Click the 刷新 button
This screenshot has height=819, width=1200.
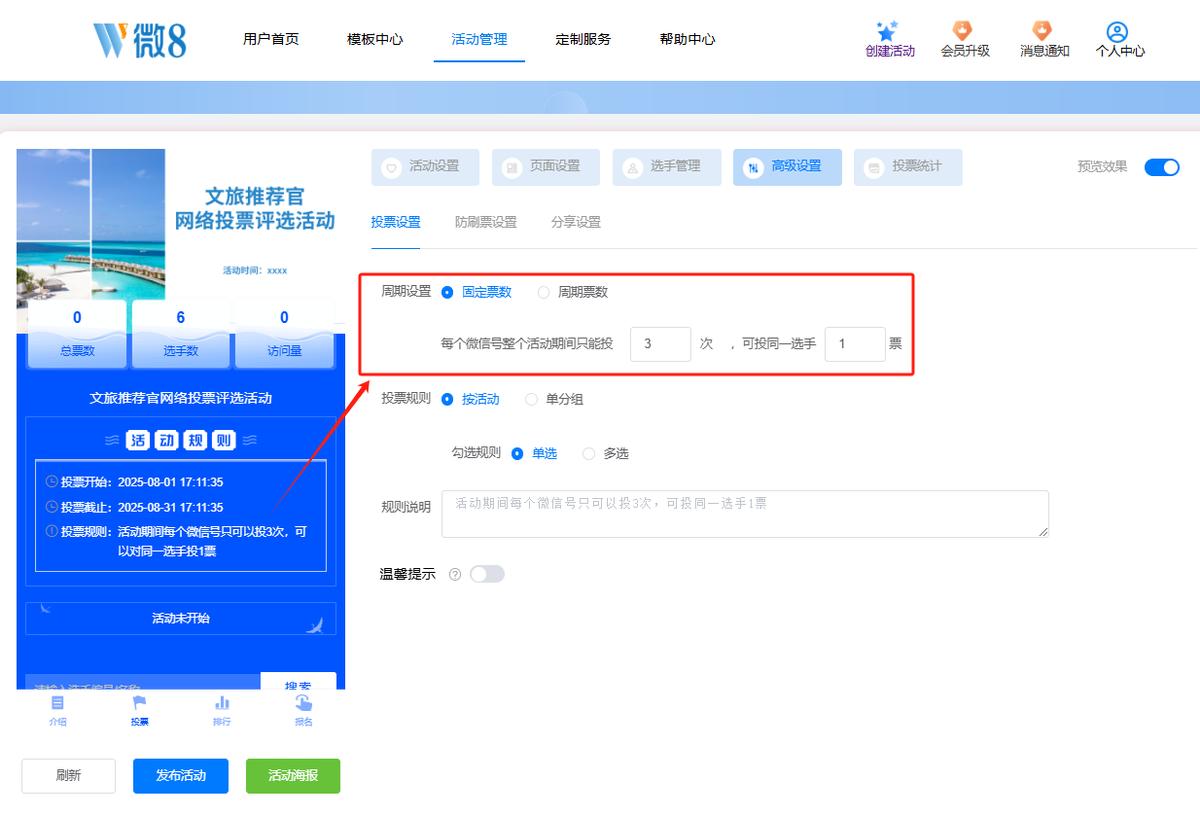(x=69, y=776)
